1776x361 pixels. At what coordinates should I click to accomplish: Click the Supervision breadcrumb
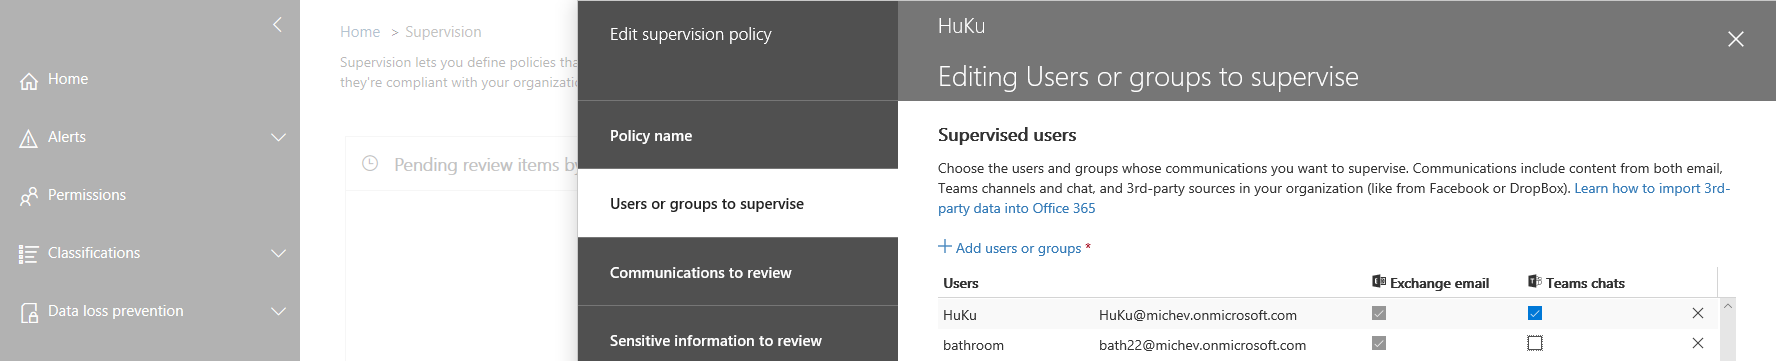pos(443,32)
